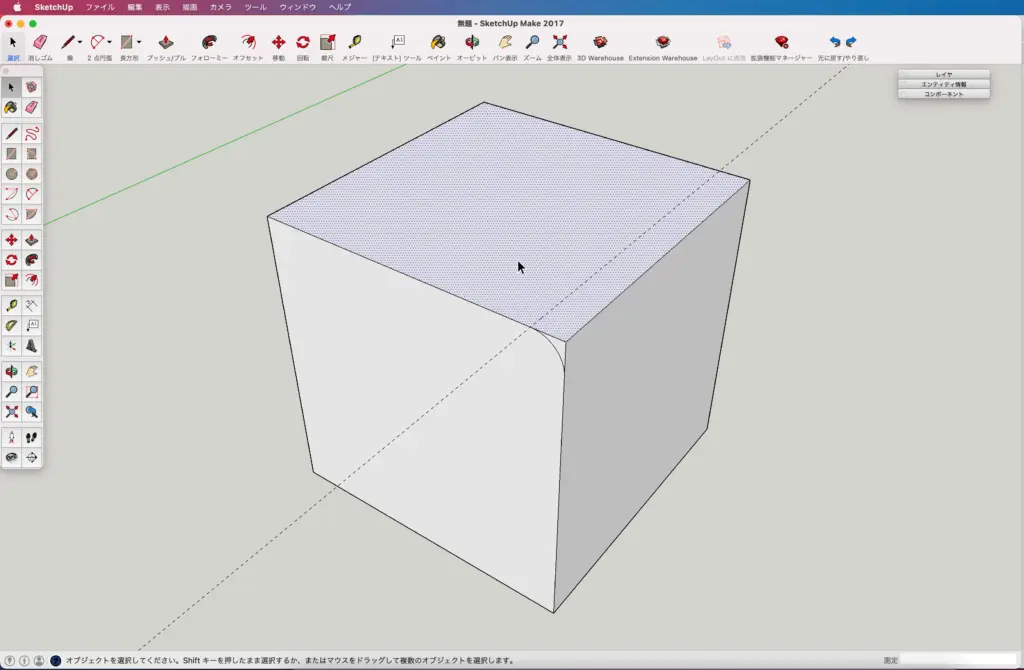1024x670 pixels.
Task: Select the Tape Measure (メジャー) tool in top toolbar
Action: 355,42
